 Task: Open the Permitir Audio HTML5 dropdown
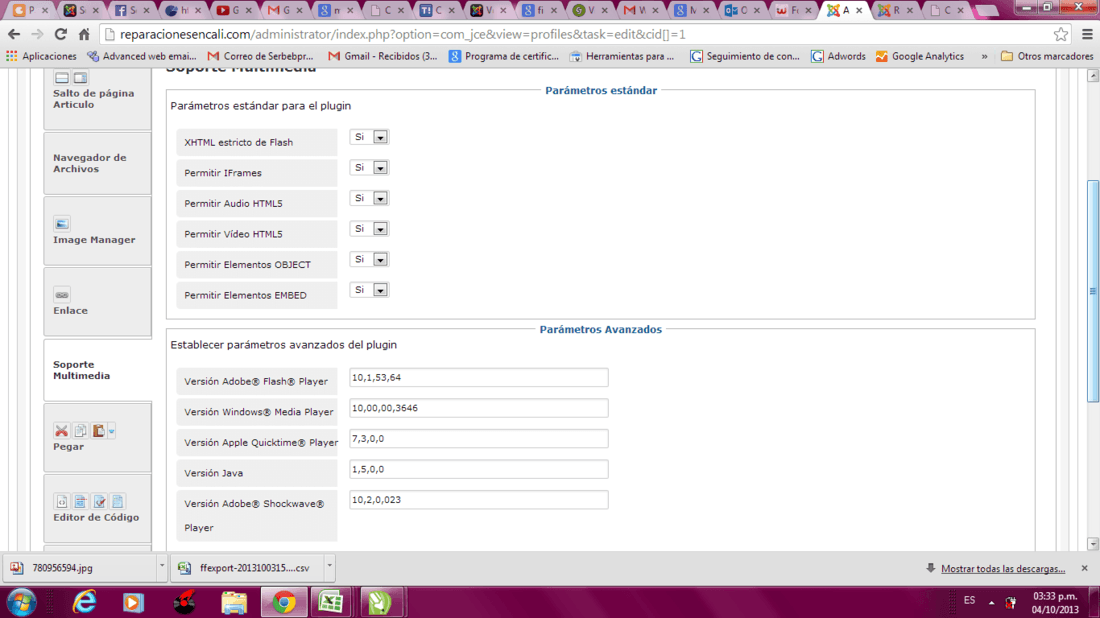[369, 199]
